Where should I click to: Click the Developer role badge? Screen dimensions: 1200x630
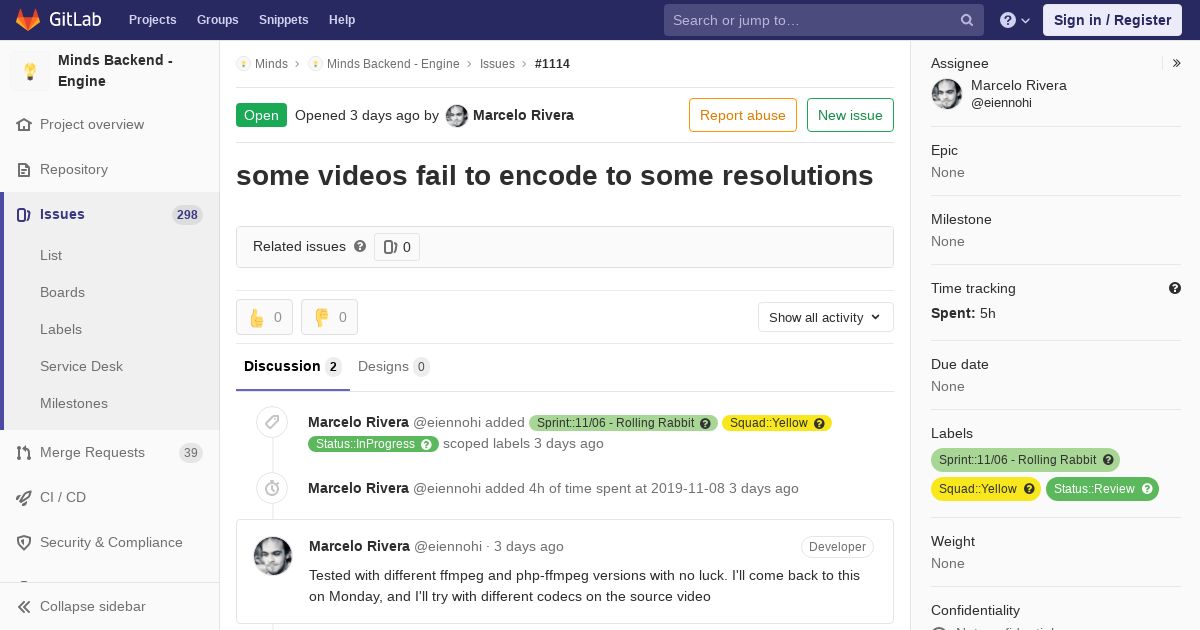click(837, 547)
